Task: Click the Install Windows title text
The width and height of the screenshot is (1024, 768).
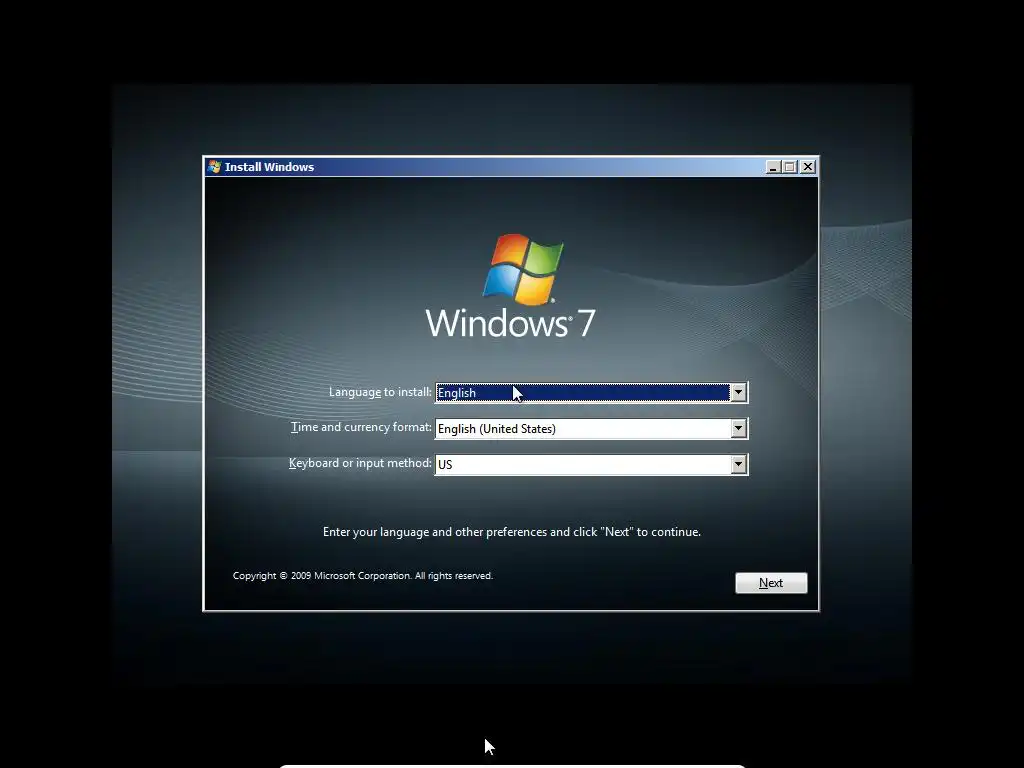Action: [269, 167]
